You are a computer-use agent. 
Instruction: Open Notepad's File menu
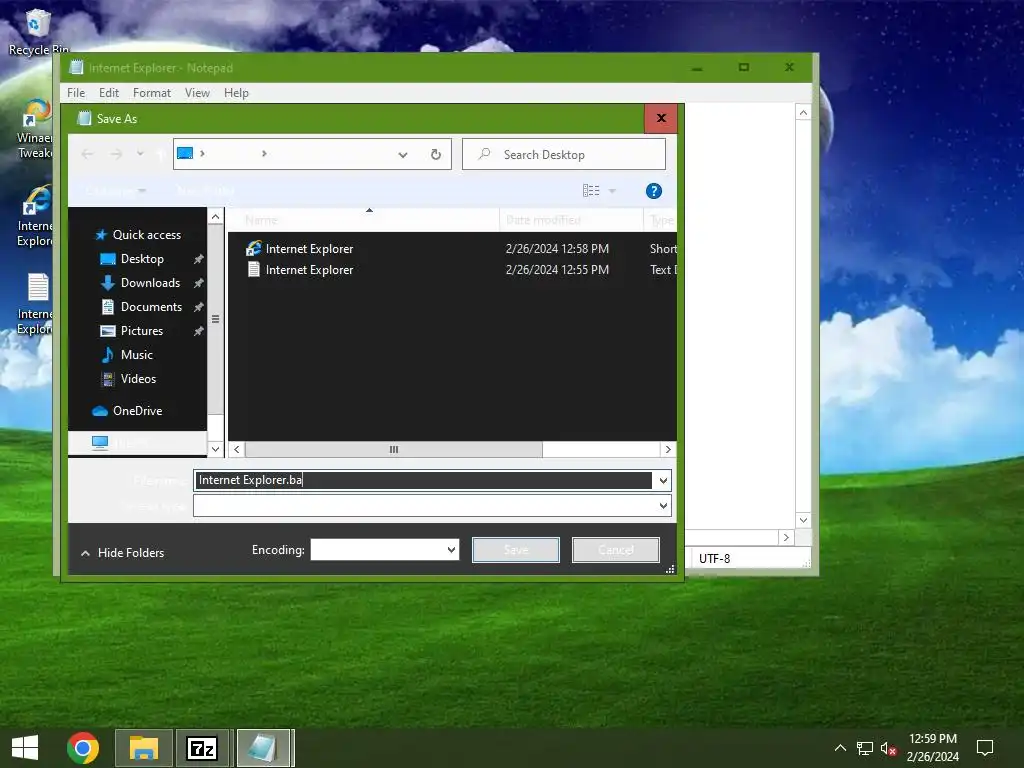(76, 93)
